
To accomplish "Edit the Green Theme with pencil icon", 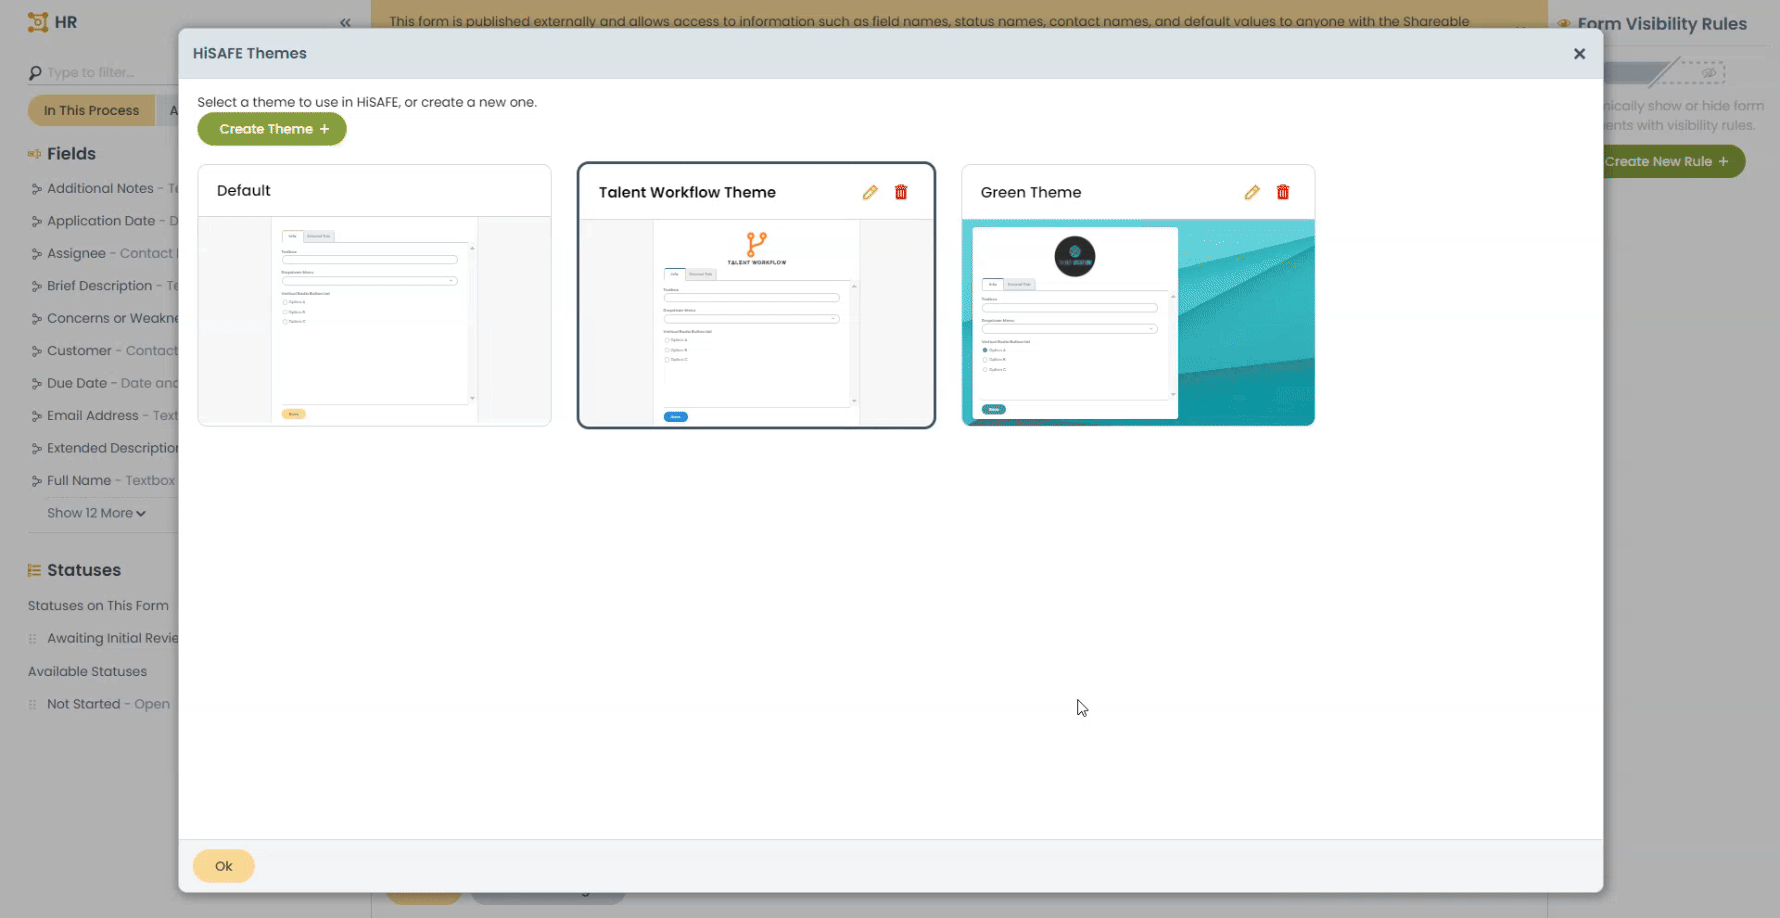I will 1252,192.
